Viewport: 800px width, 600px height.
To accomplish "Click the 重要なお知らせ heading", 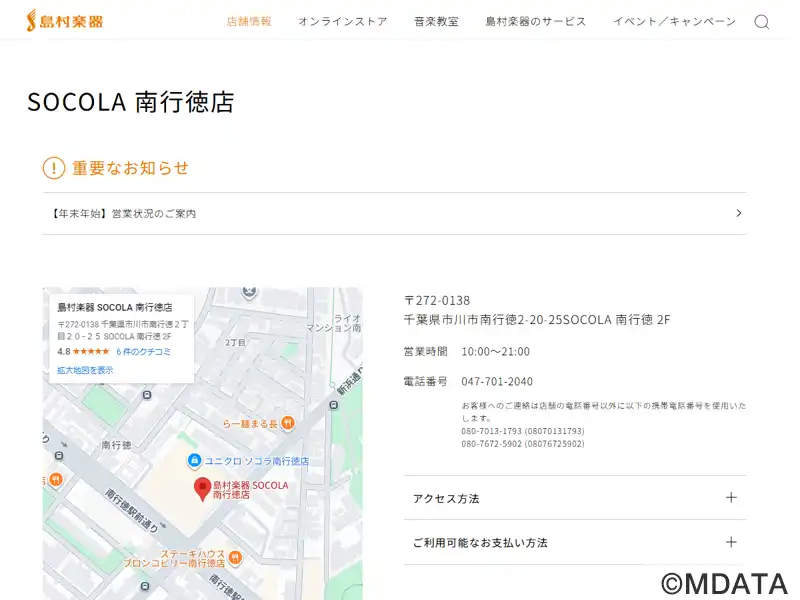I will 131,168.
